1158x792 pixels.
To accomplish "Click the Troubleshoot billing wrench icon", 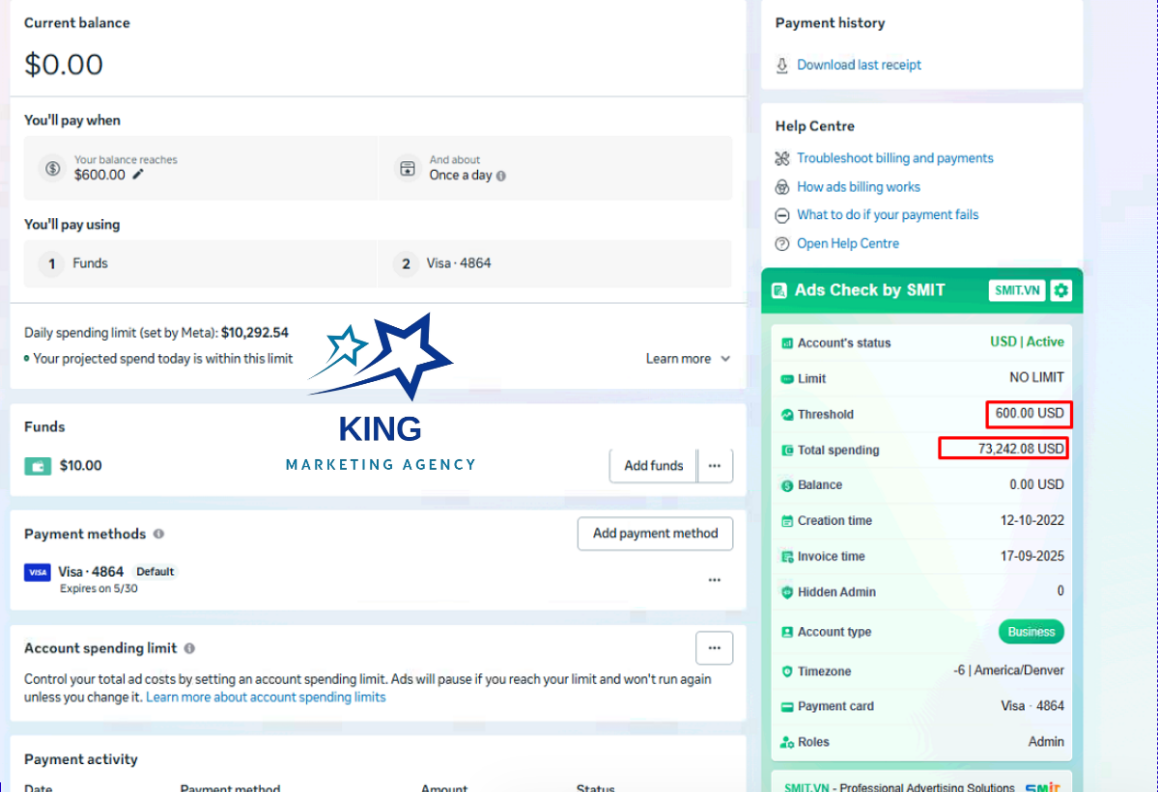I will 782,158.
